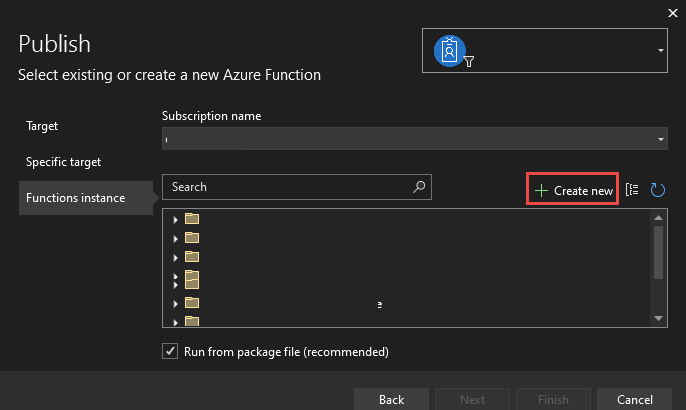Click the Cancel button
Viewport: 686px width, 410px height.
(x=634, y=399)
